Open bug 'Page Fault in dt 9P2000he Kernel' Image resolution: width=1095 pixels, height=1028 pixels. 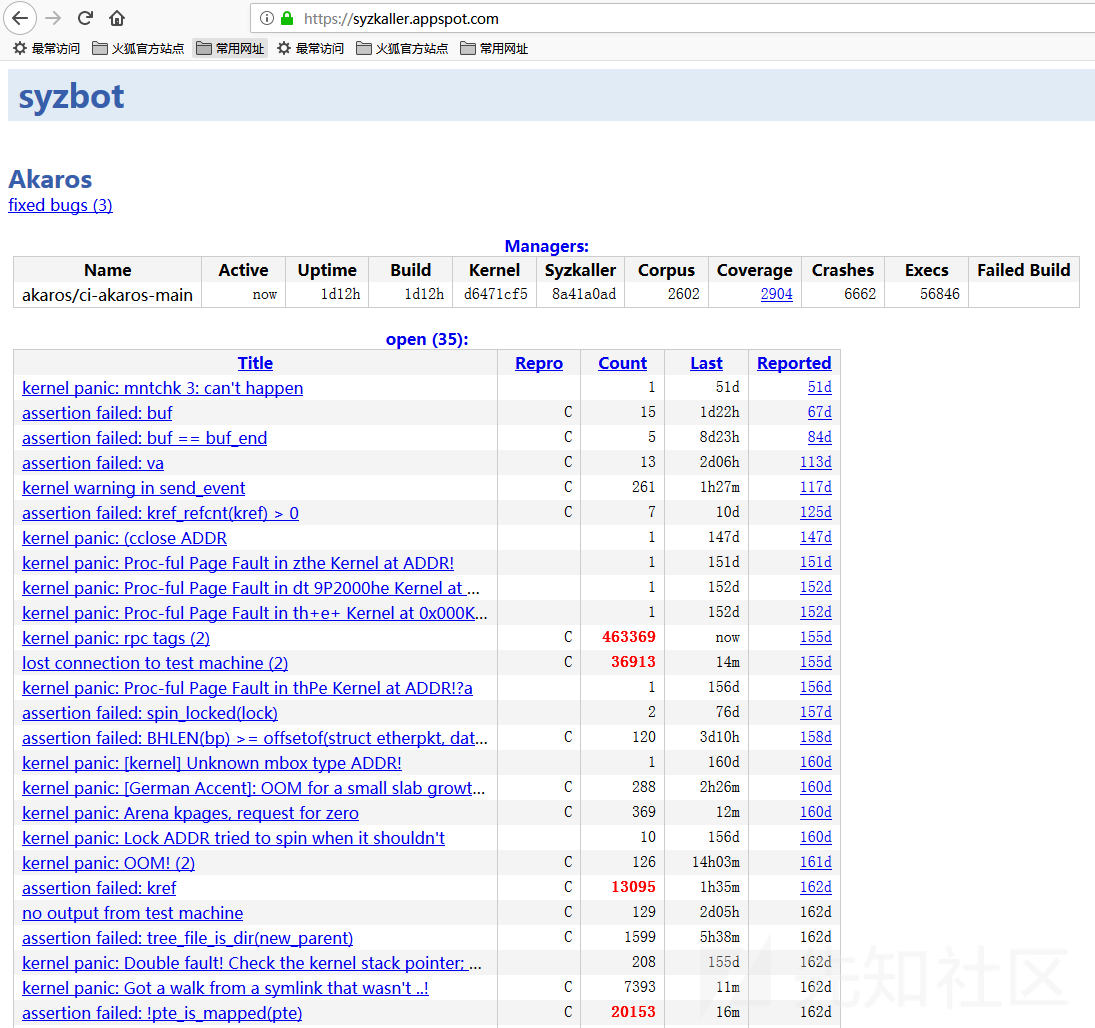pos(251,589)
